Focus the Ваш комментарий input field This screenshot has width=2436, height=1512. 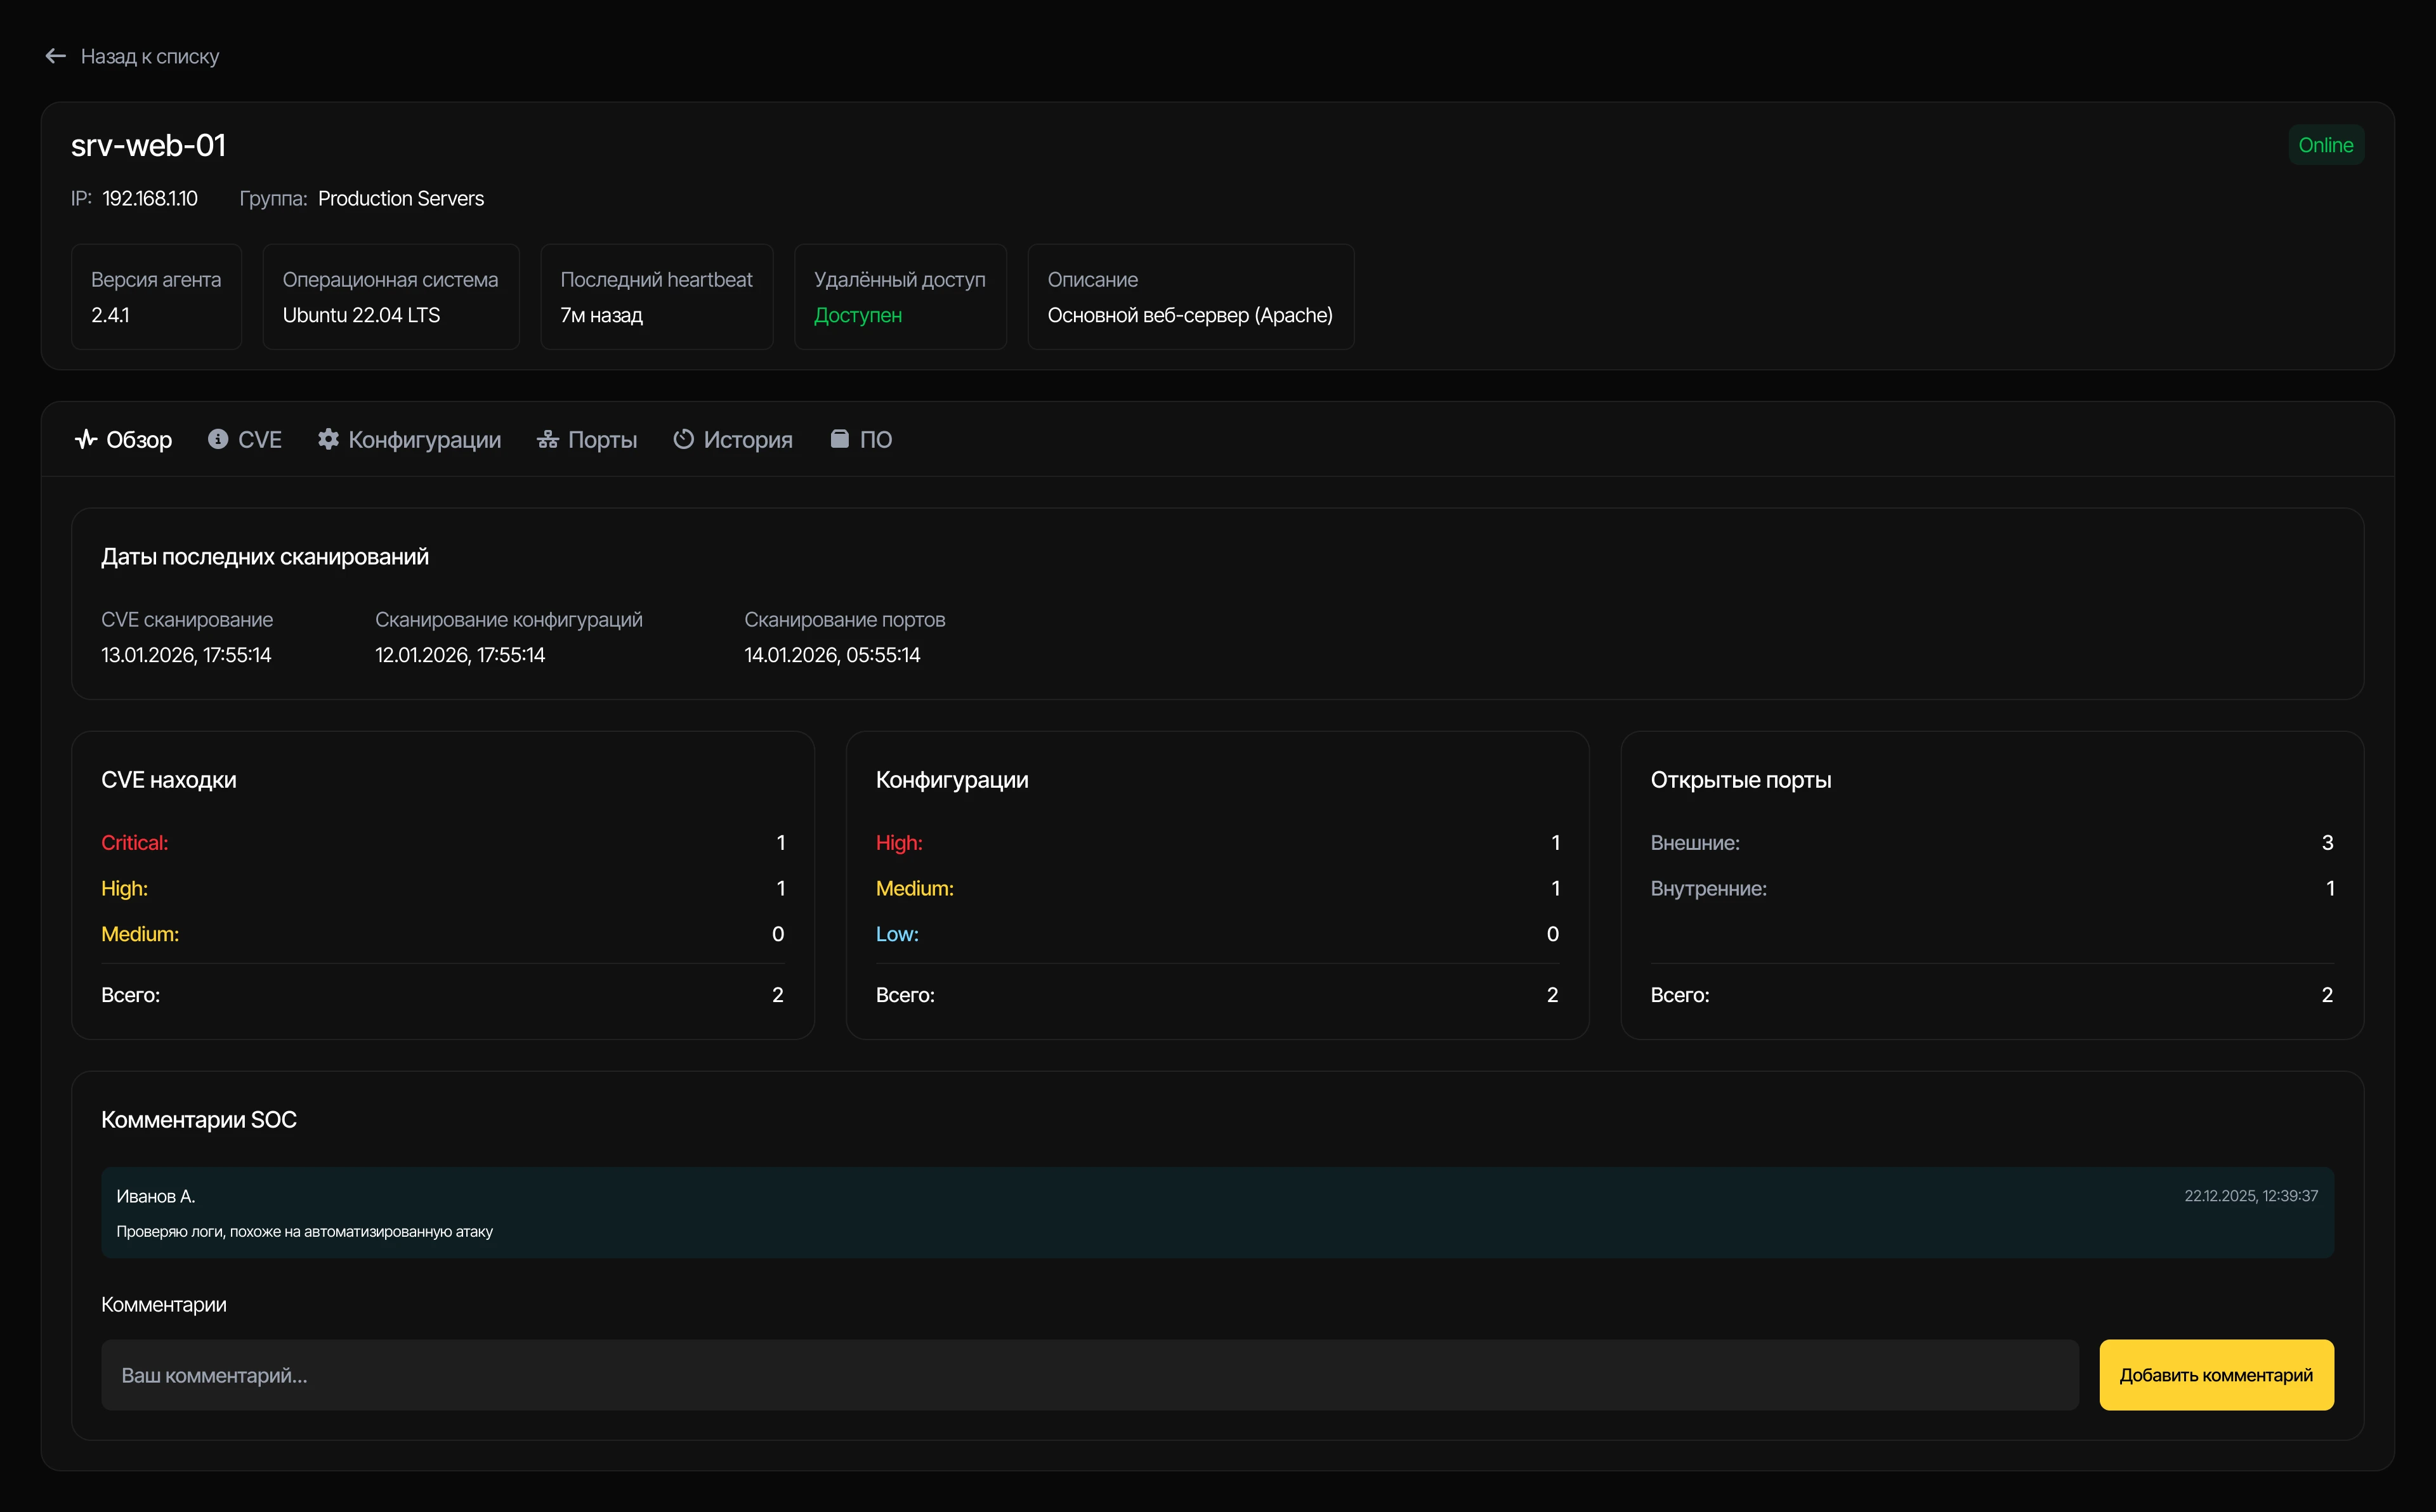click(x=1090, y=1375)
